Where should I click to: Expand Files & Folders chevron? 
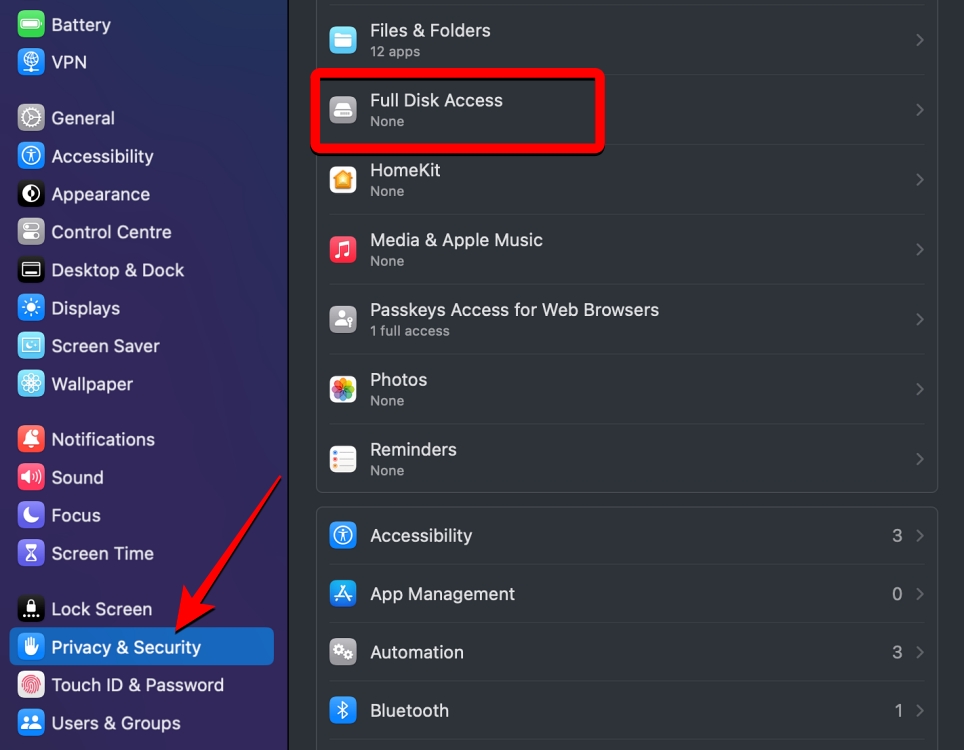click(x=919, y=40)
